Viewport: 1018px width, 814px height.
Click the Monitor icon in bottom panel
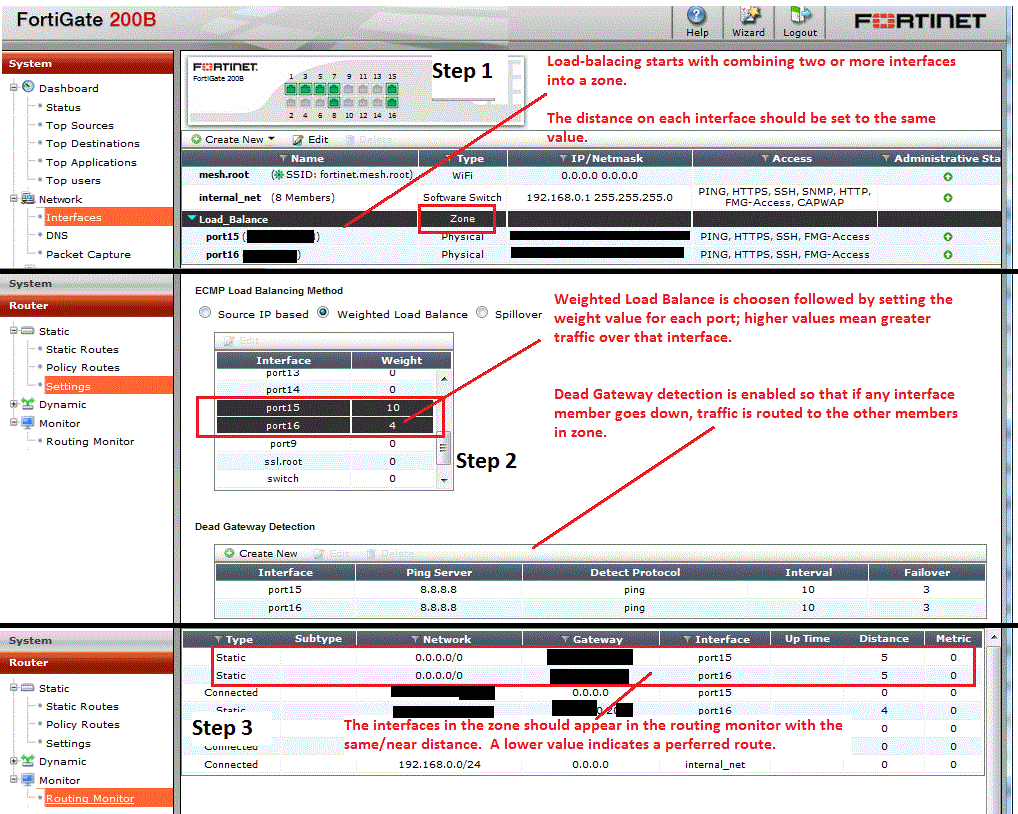pyautogui.click(x=28, y=780)
